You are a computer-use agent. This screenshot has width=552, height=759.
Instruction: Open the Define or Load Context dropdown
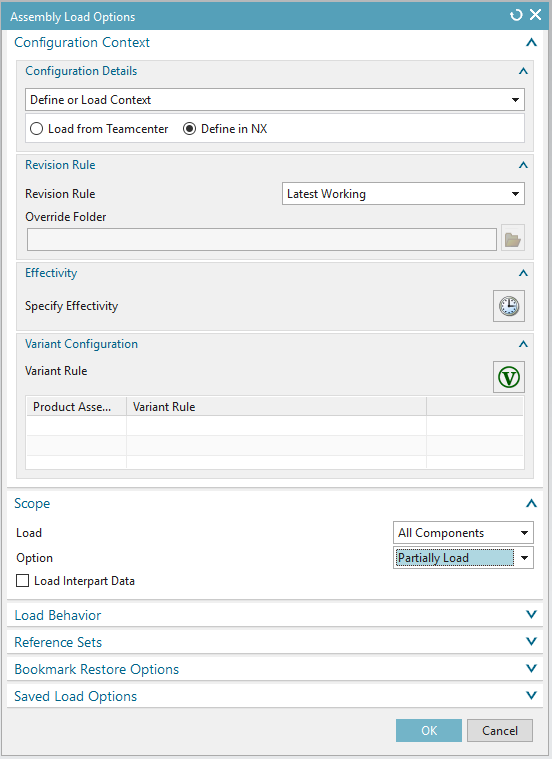[275, 100]
